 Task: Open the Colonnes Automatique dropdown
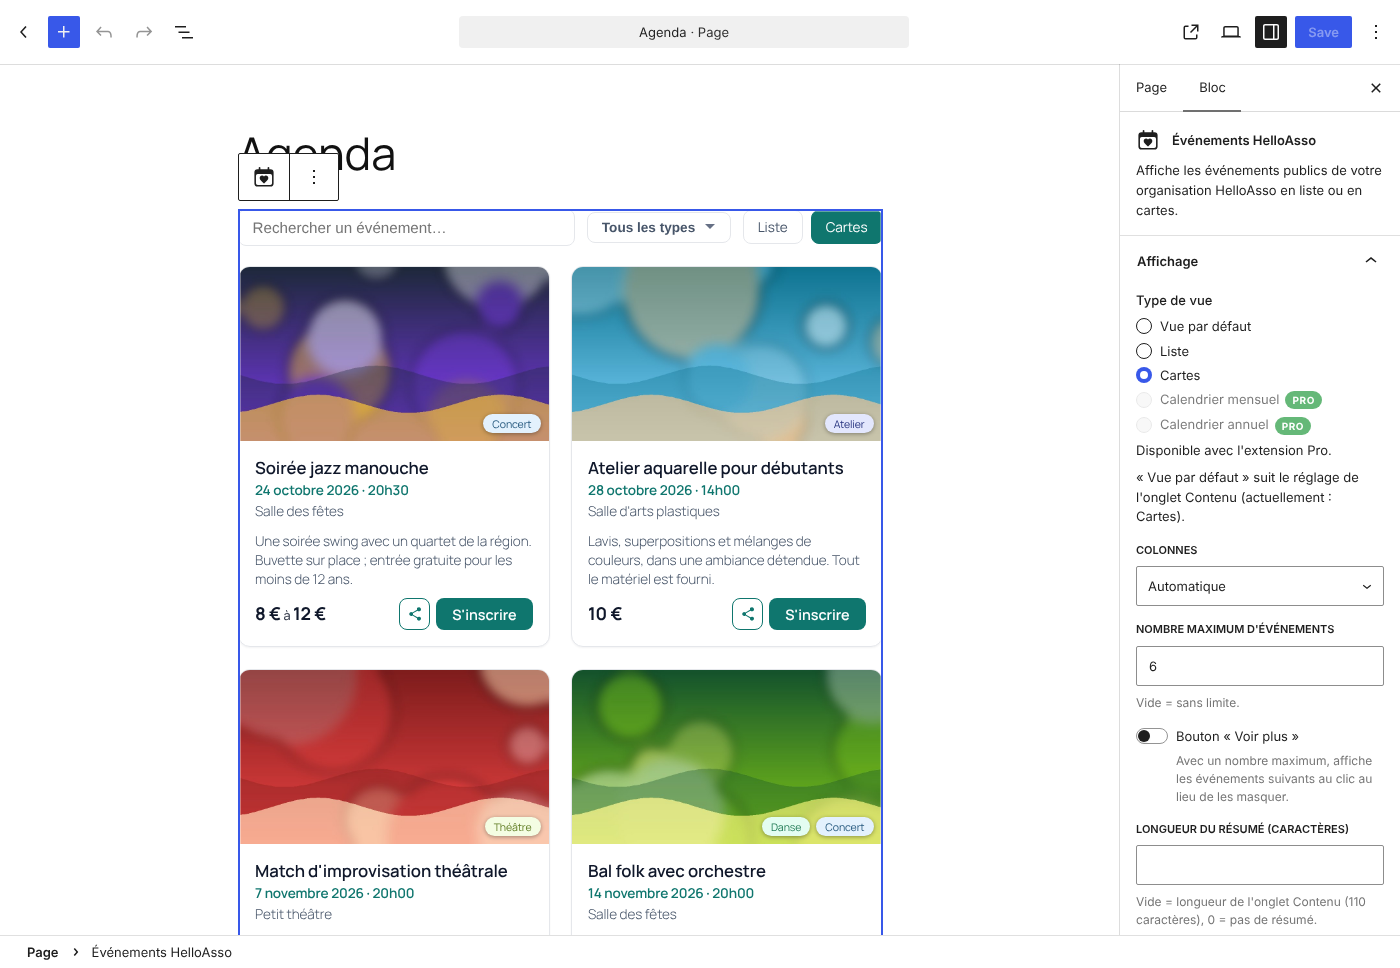point(1260,586)
